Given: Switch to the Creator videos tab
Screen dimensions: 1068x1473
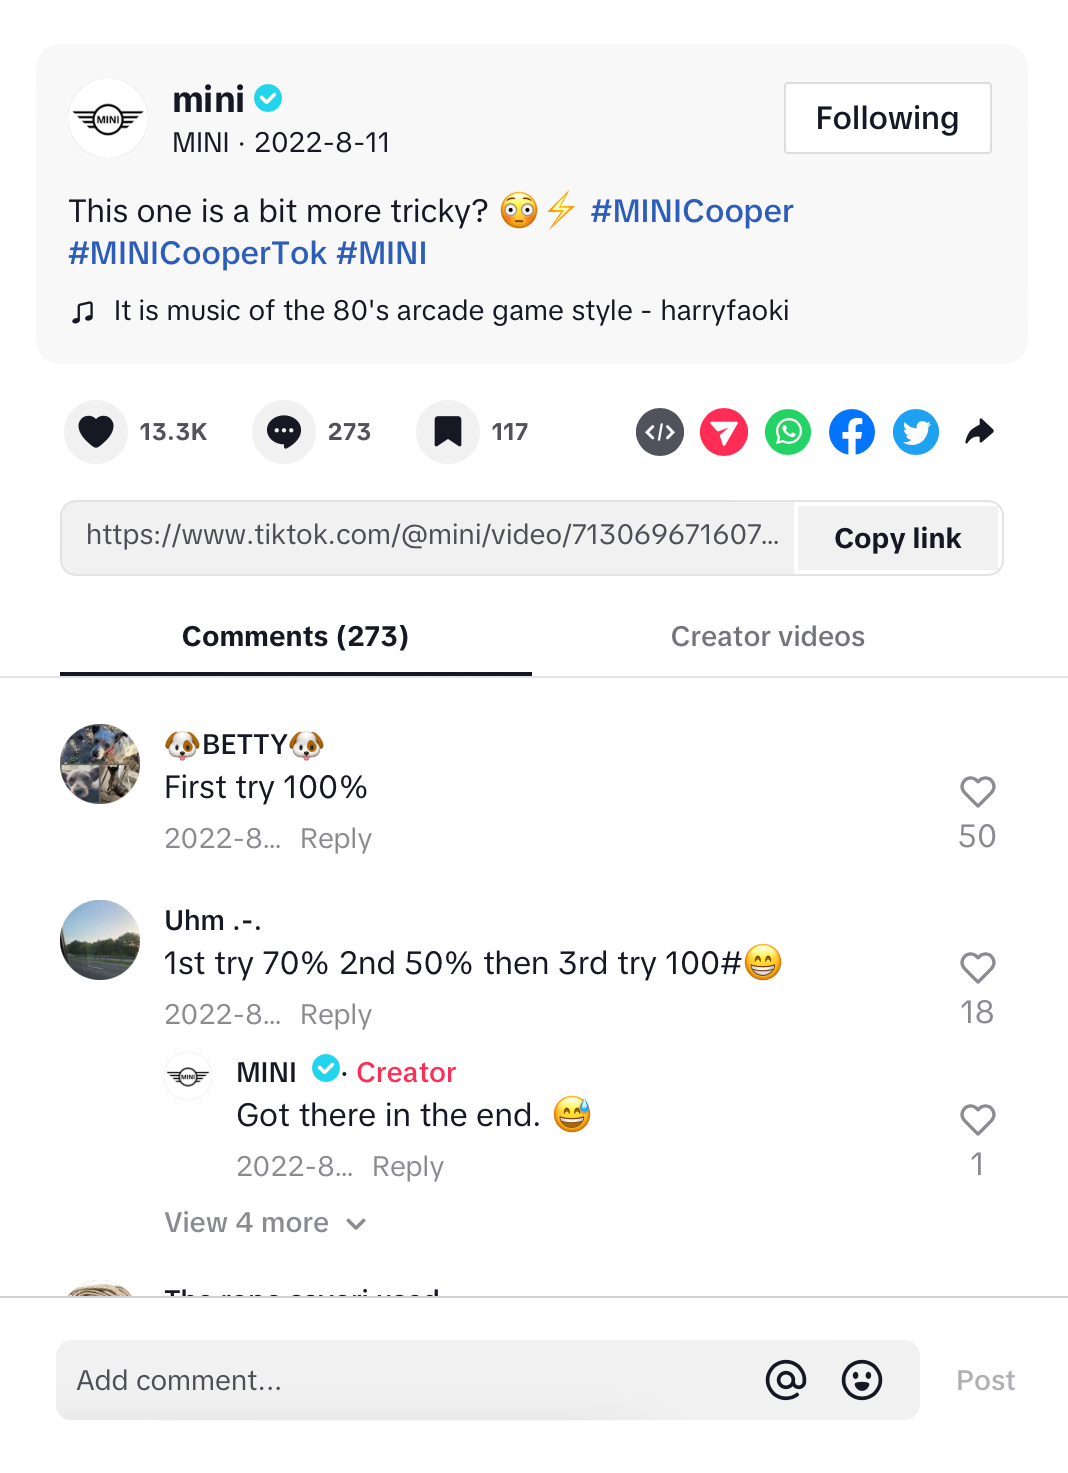Looking at the screenshot, I should [767, 637].
